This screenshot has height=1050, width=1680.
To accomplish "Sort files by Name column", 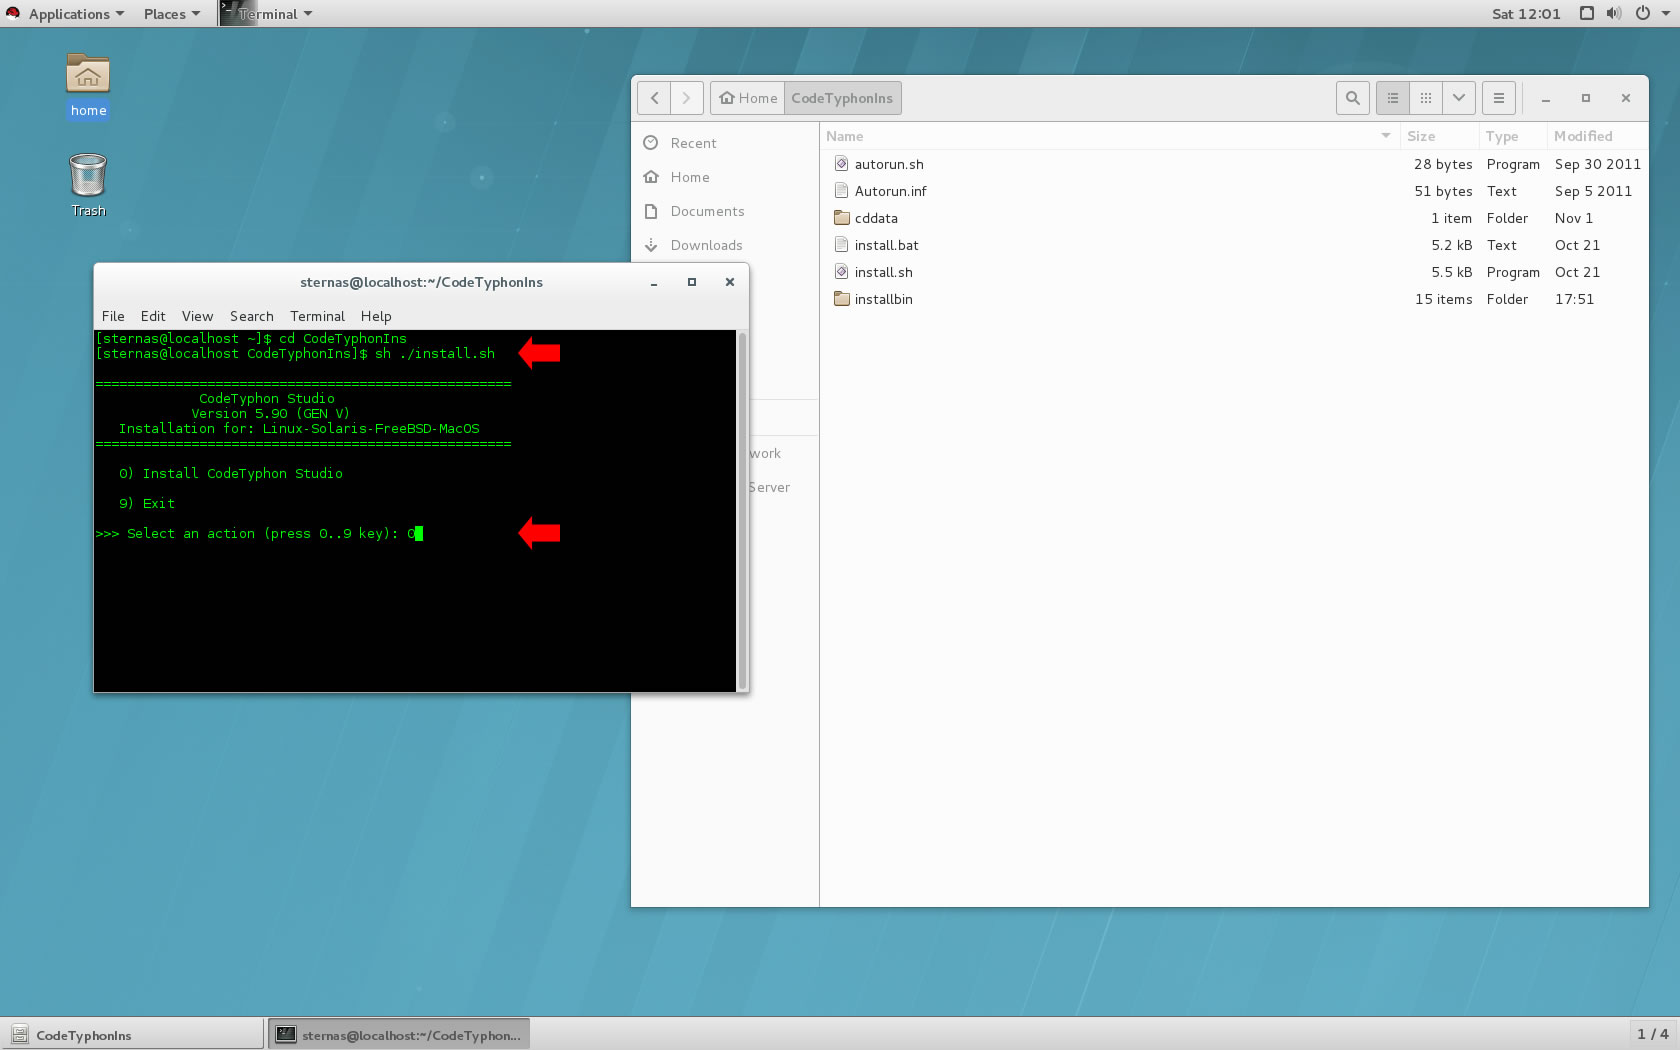I will coord(1109,136).
